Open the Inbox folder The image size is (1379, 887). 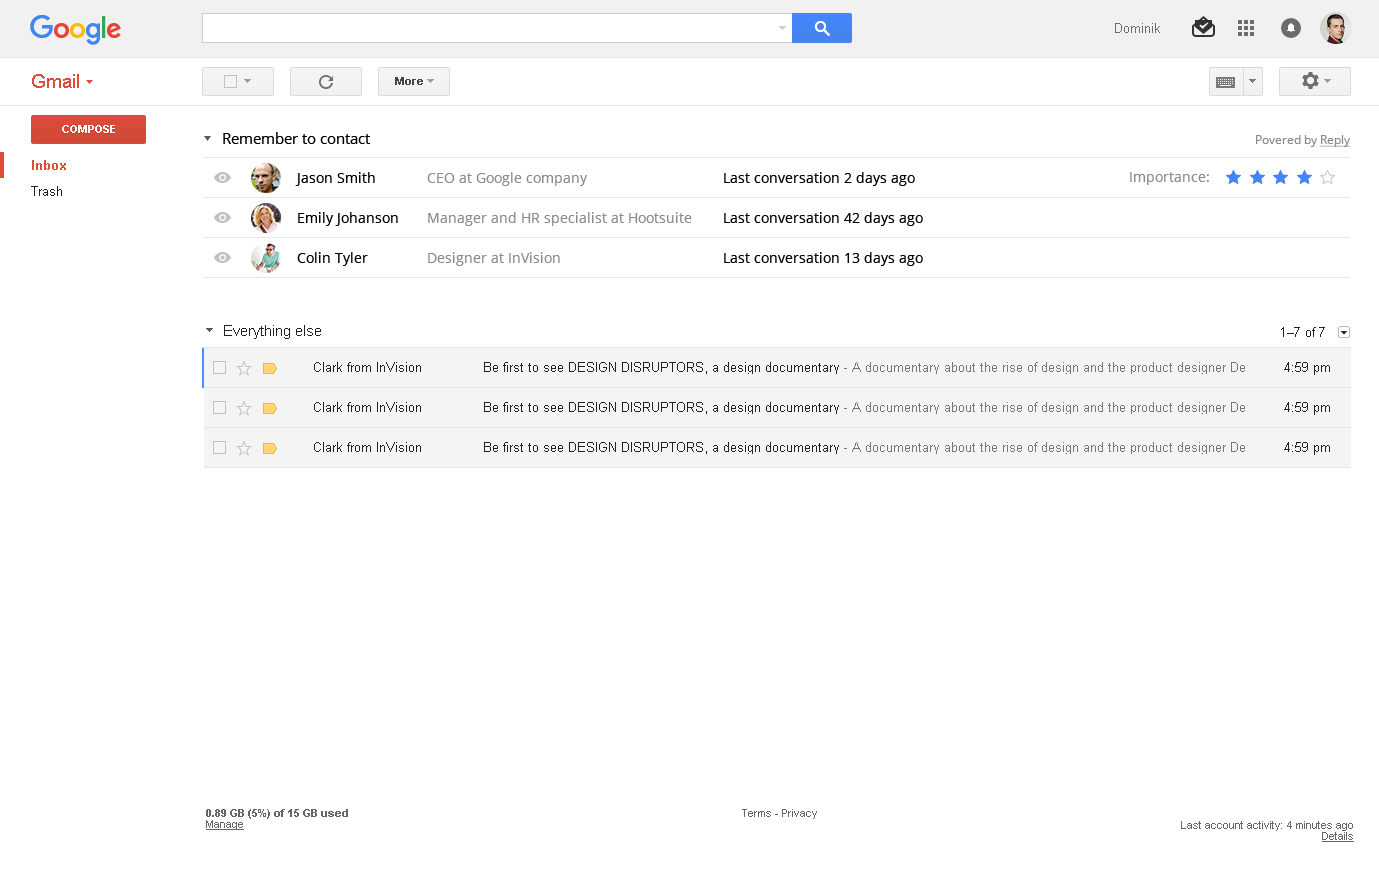[x=49, y=166]
